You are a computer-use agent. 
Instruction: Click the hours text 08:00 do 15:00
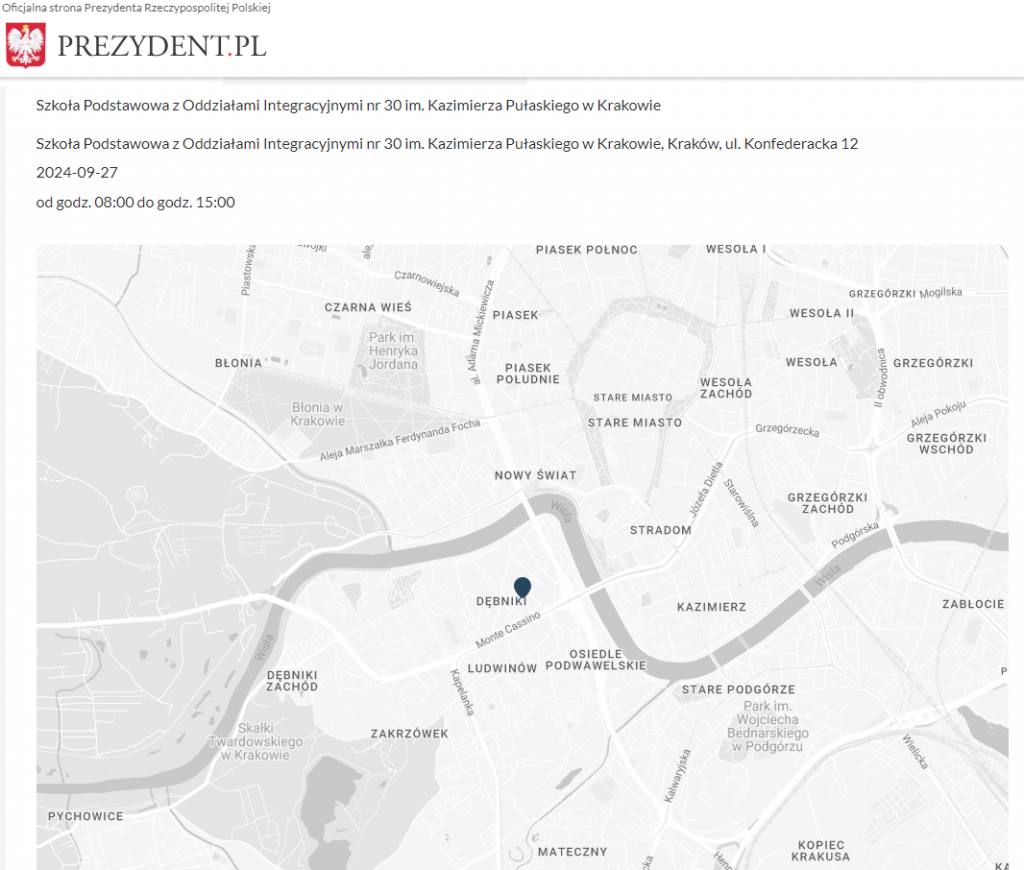coord(135,202)
